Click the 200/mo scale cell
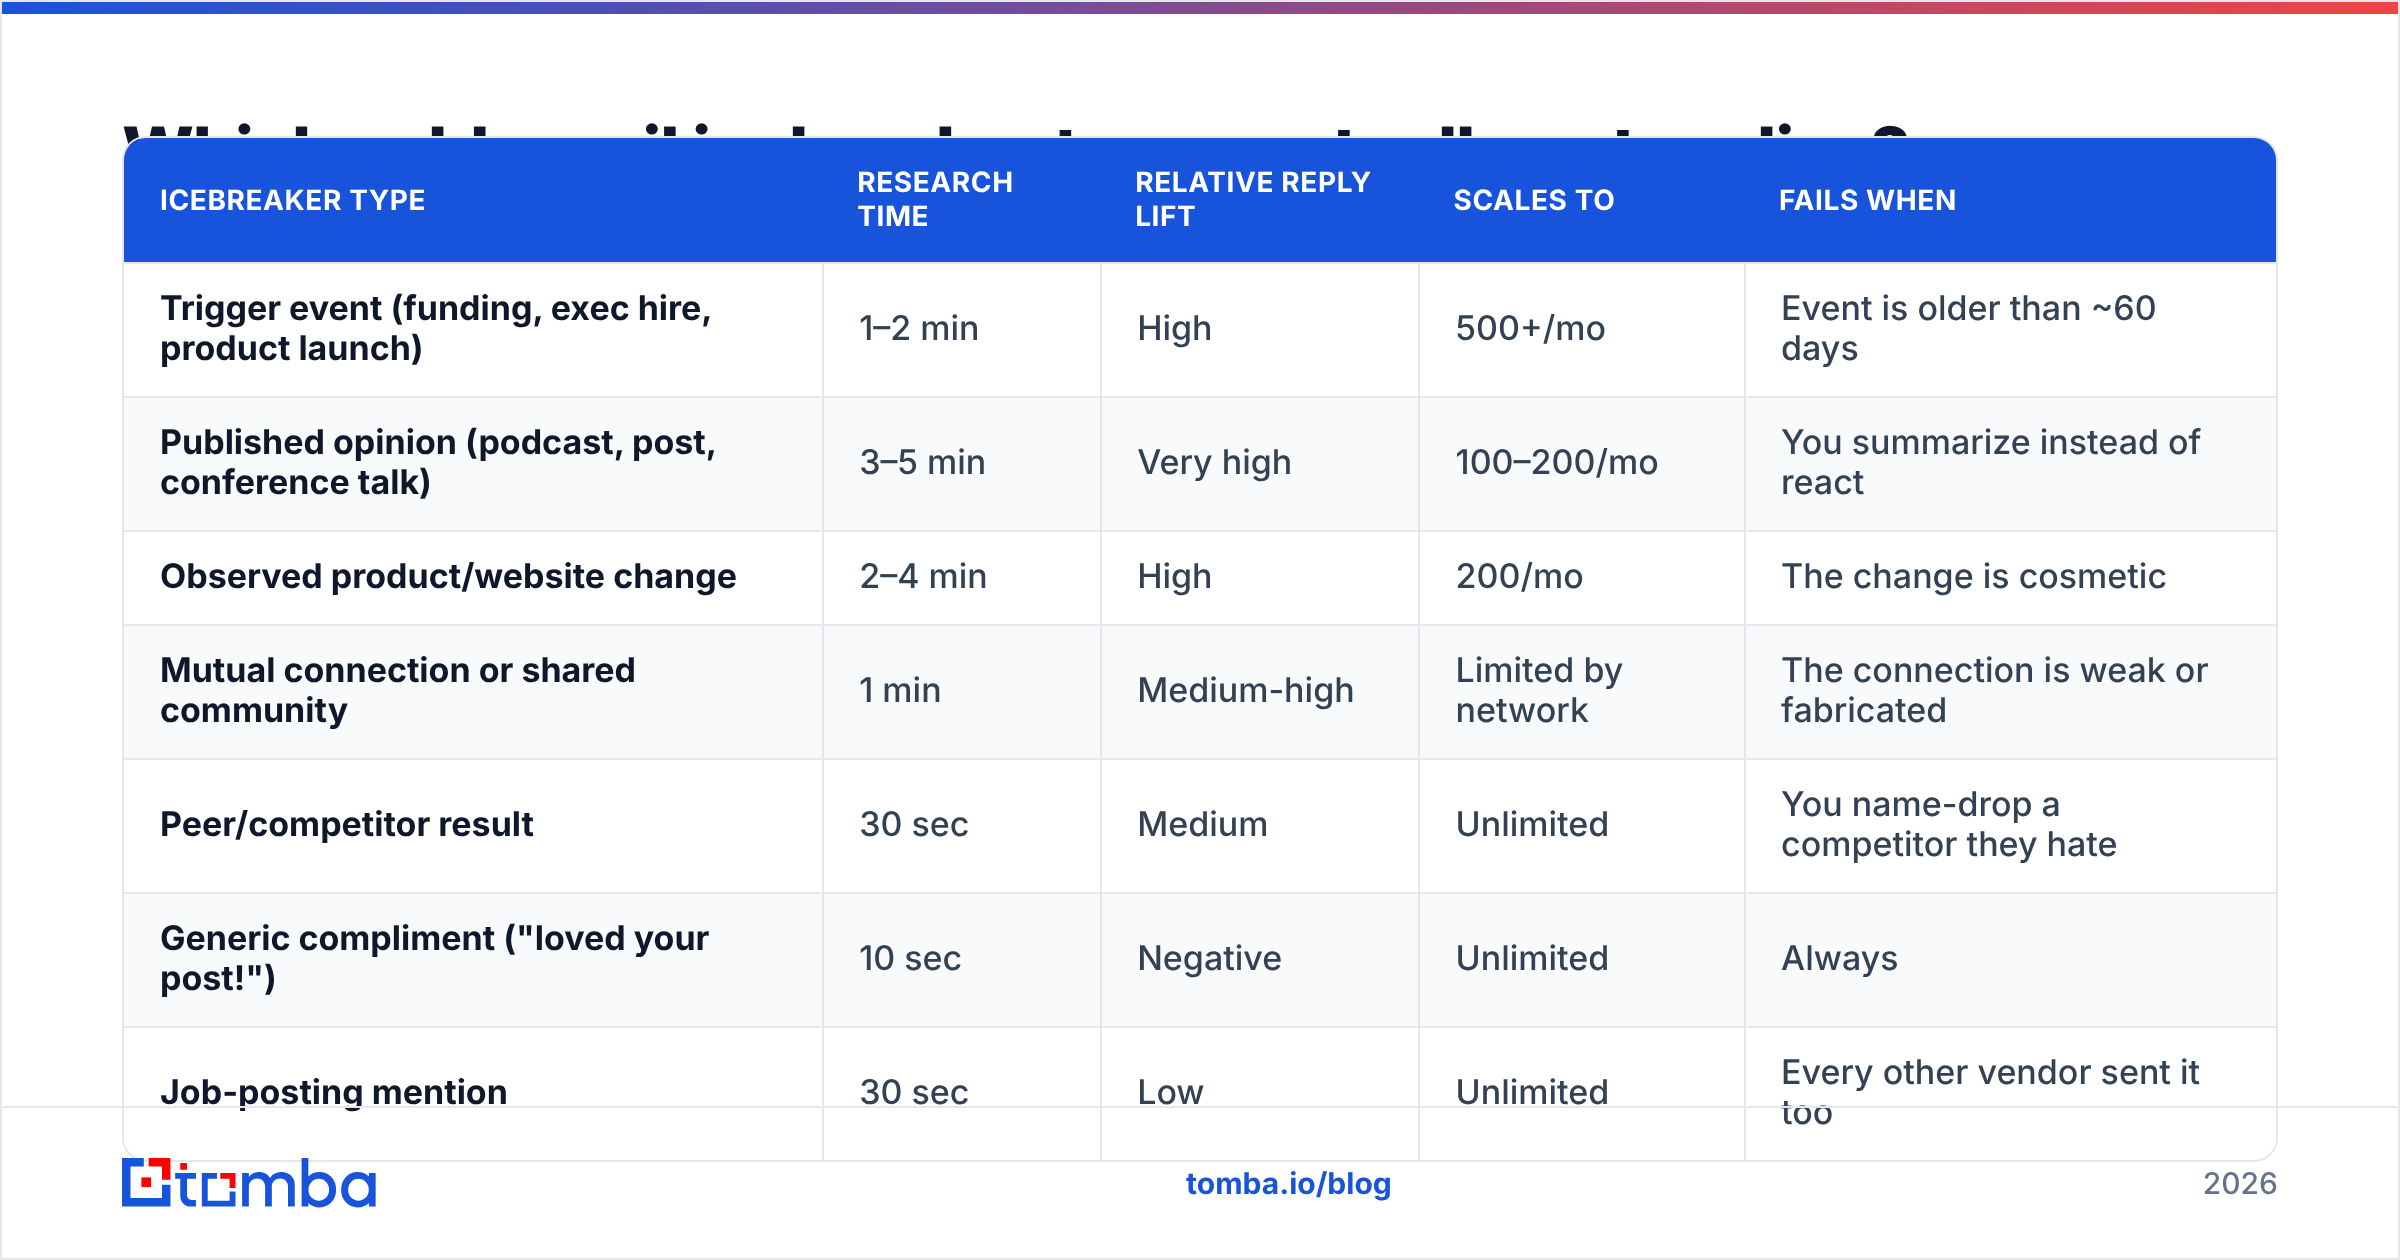This screenshot has height=1260, width=2400. [1519, 576]
